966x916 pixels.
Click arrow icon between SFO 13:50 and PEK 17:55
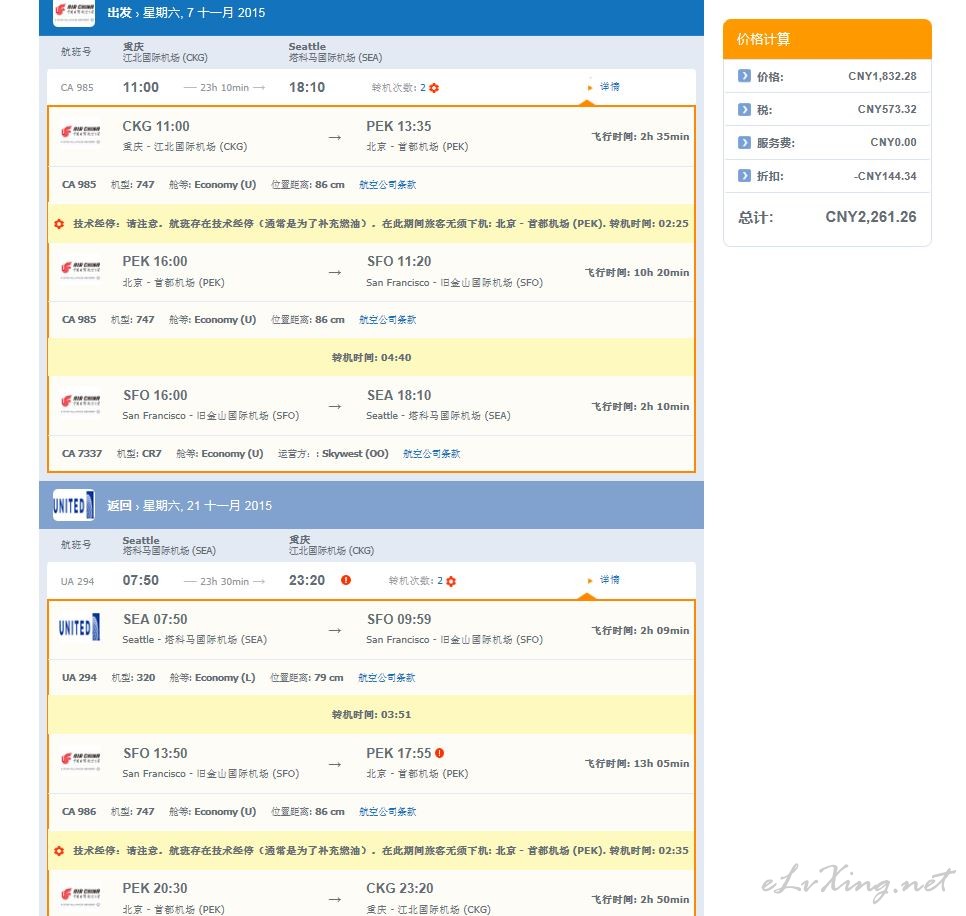coord(335,764)
